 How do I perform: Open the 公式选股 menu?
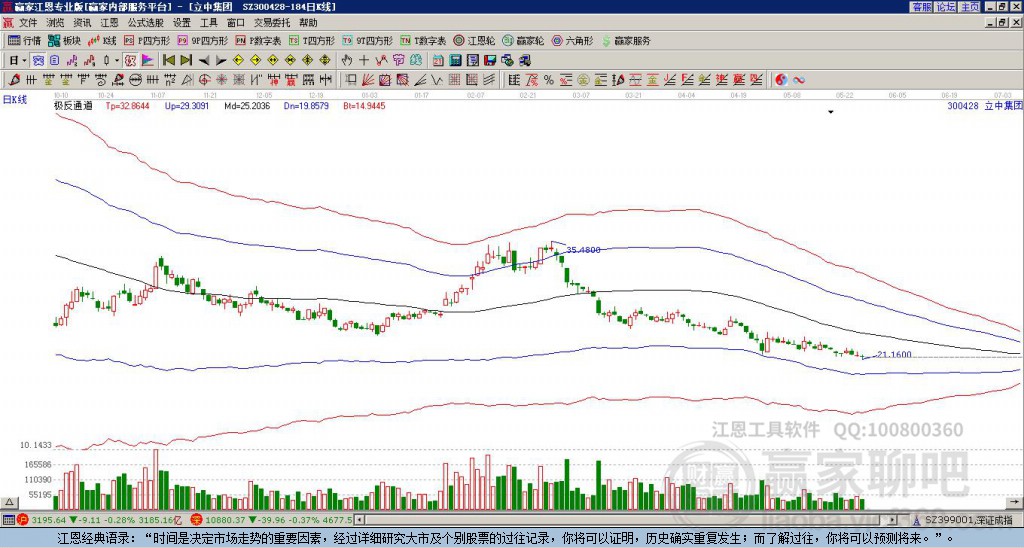point(145,23)
